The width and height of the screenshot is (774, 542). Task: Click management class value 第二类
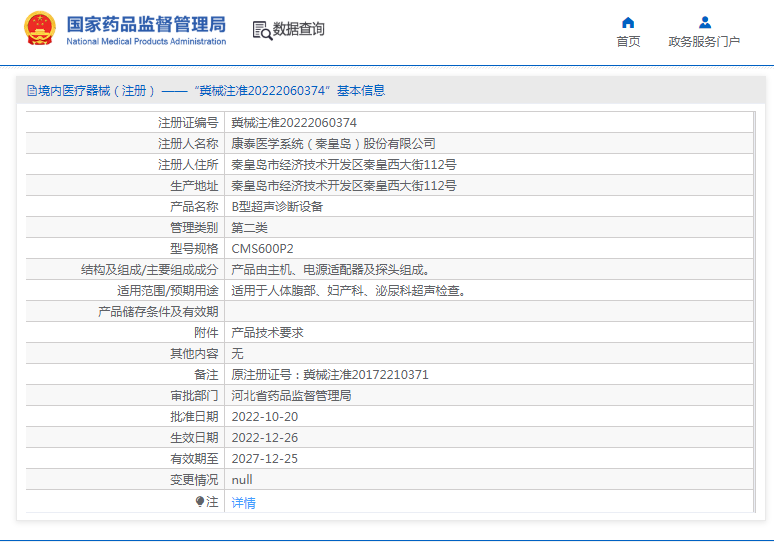pos(249,228)
